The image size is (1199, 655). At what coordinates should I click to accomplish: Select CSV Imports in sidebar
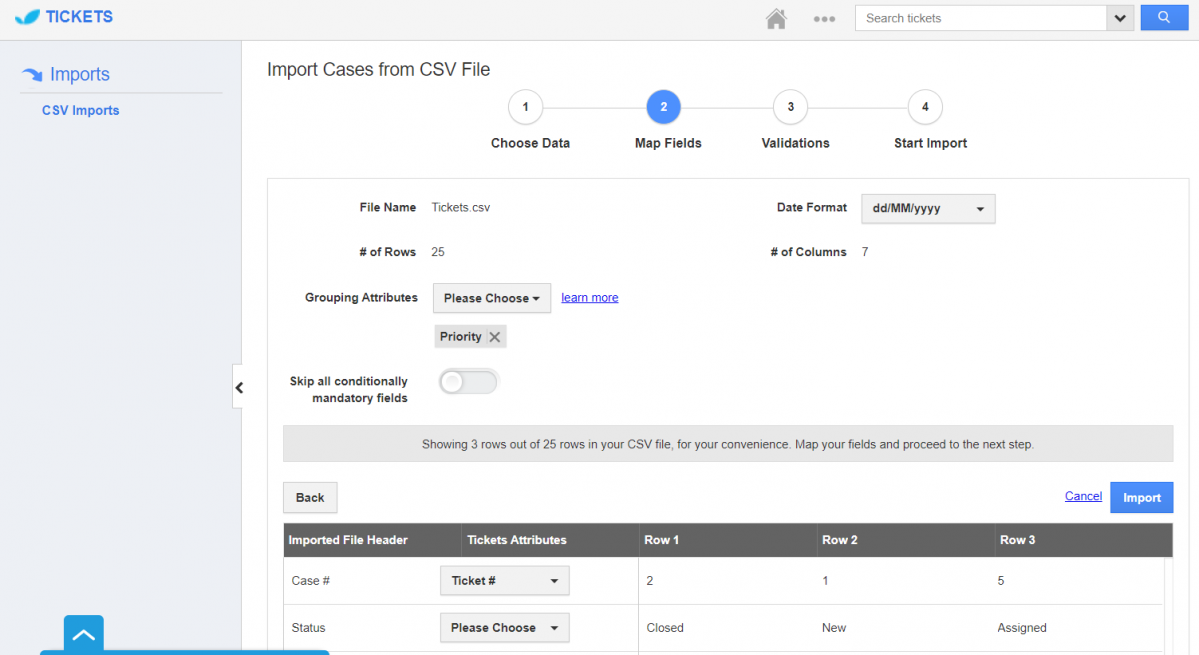80,111
